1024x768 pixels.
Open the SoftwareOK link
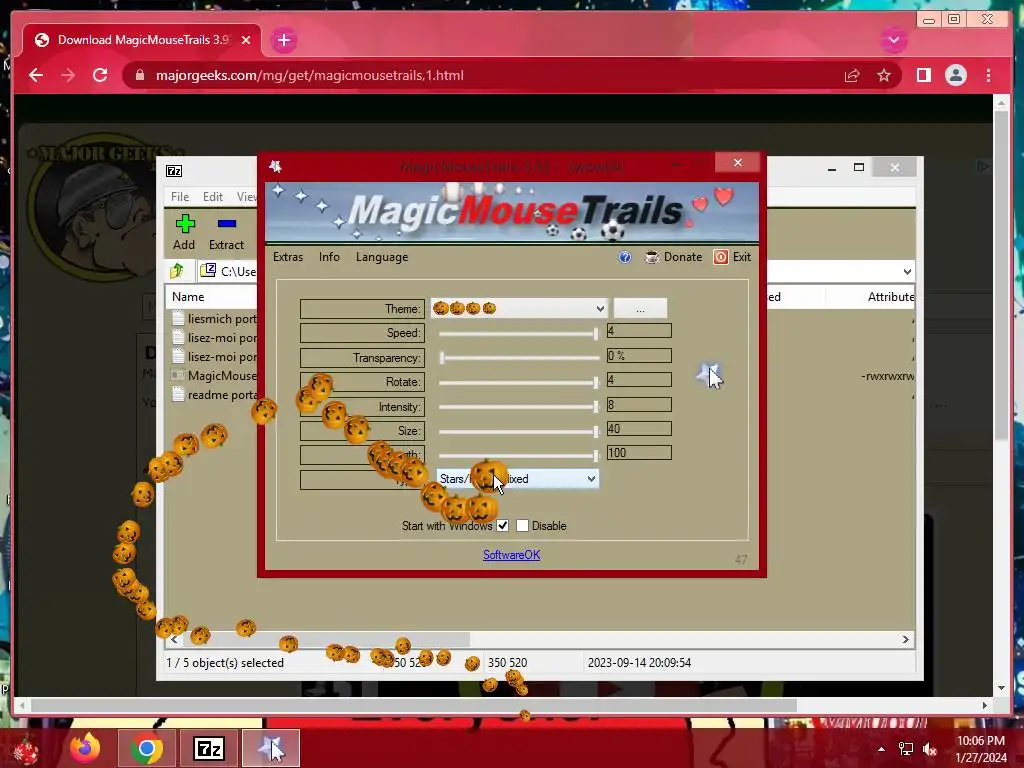pos(511,555)
